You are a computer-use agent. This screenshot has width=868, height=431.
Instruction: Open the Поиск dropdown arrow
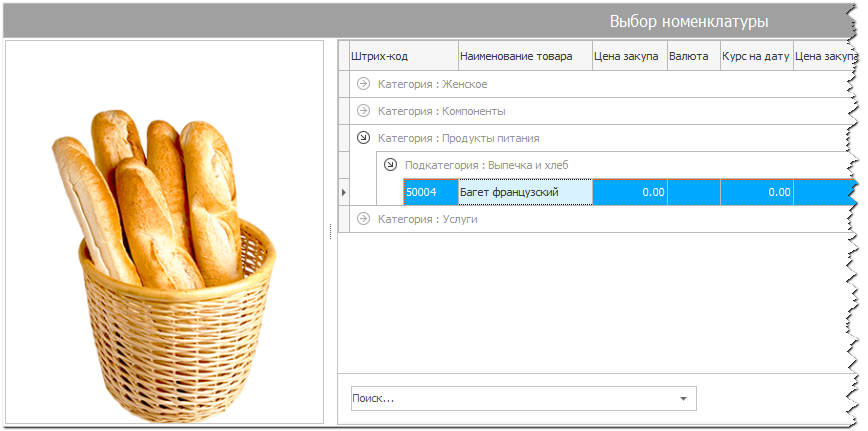683,398
